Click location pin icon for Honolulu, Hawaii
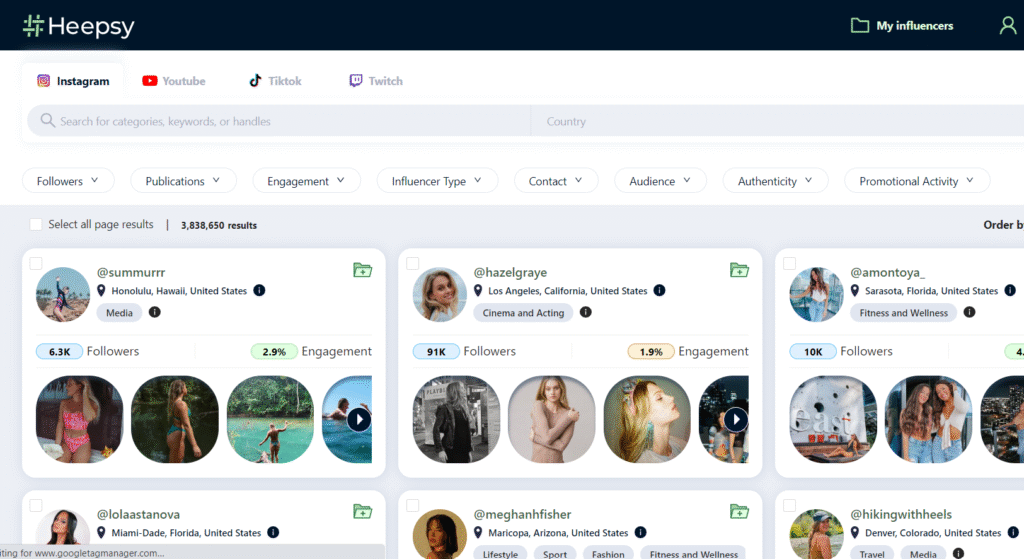The image size is (1024, 559). (x=101, y=291)
